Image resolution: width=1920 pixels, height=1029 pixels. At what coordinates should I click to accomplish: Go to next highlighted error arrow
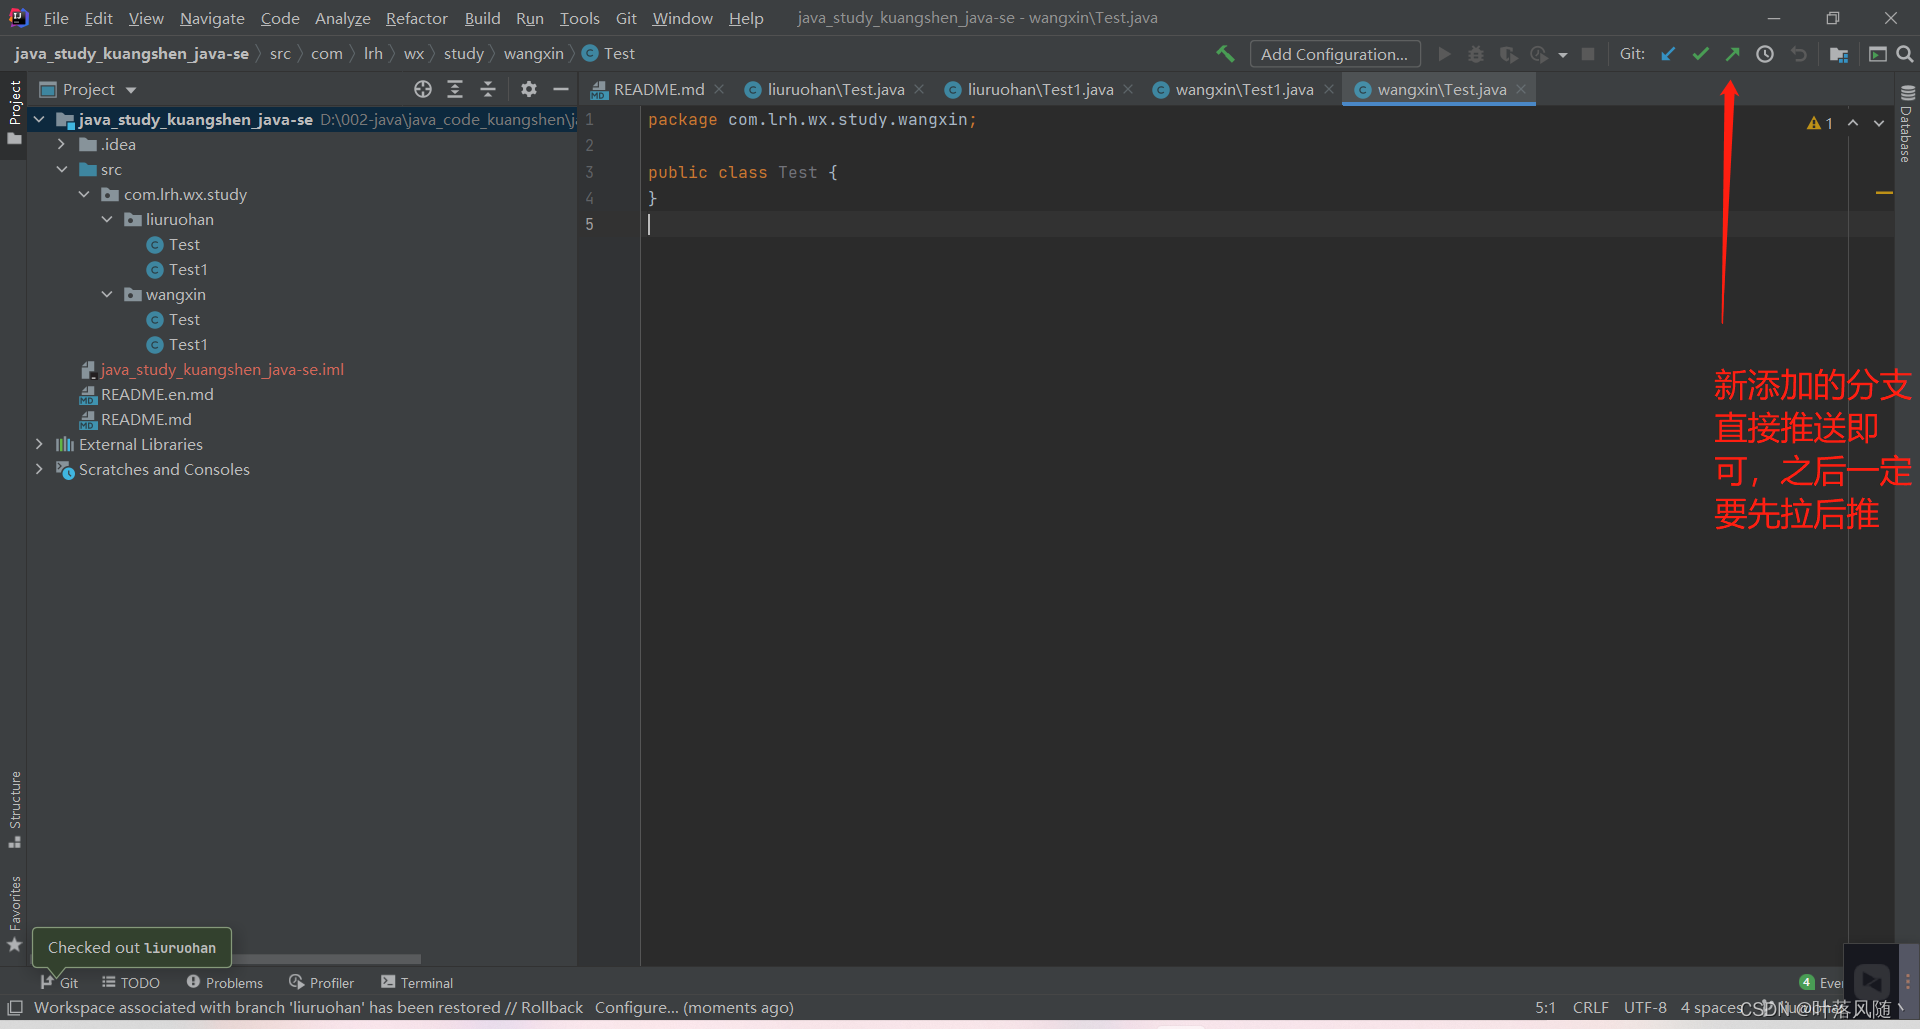click(x=1879, y=123)
